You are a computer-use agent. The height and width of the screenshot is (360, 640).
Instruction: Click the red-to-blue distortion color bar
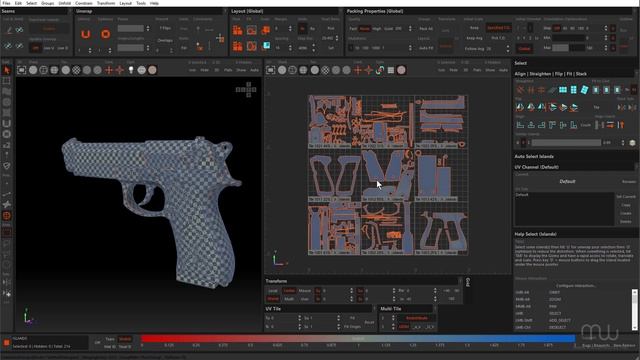(358, 339)
